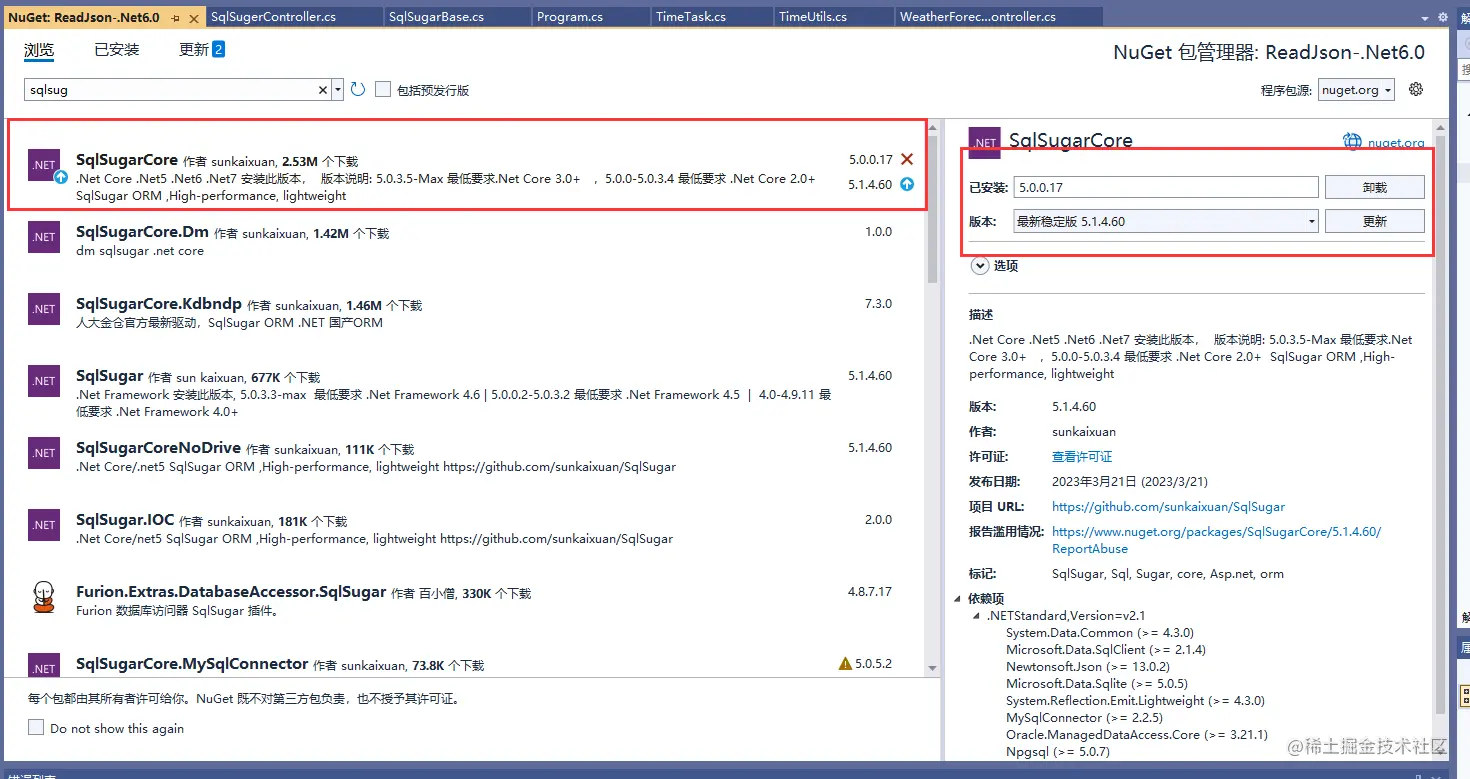Select the SqlSugar.IOC package title

(125, 520)
